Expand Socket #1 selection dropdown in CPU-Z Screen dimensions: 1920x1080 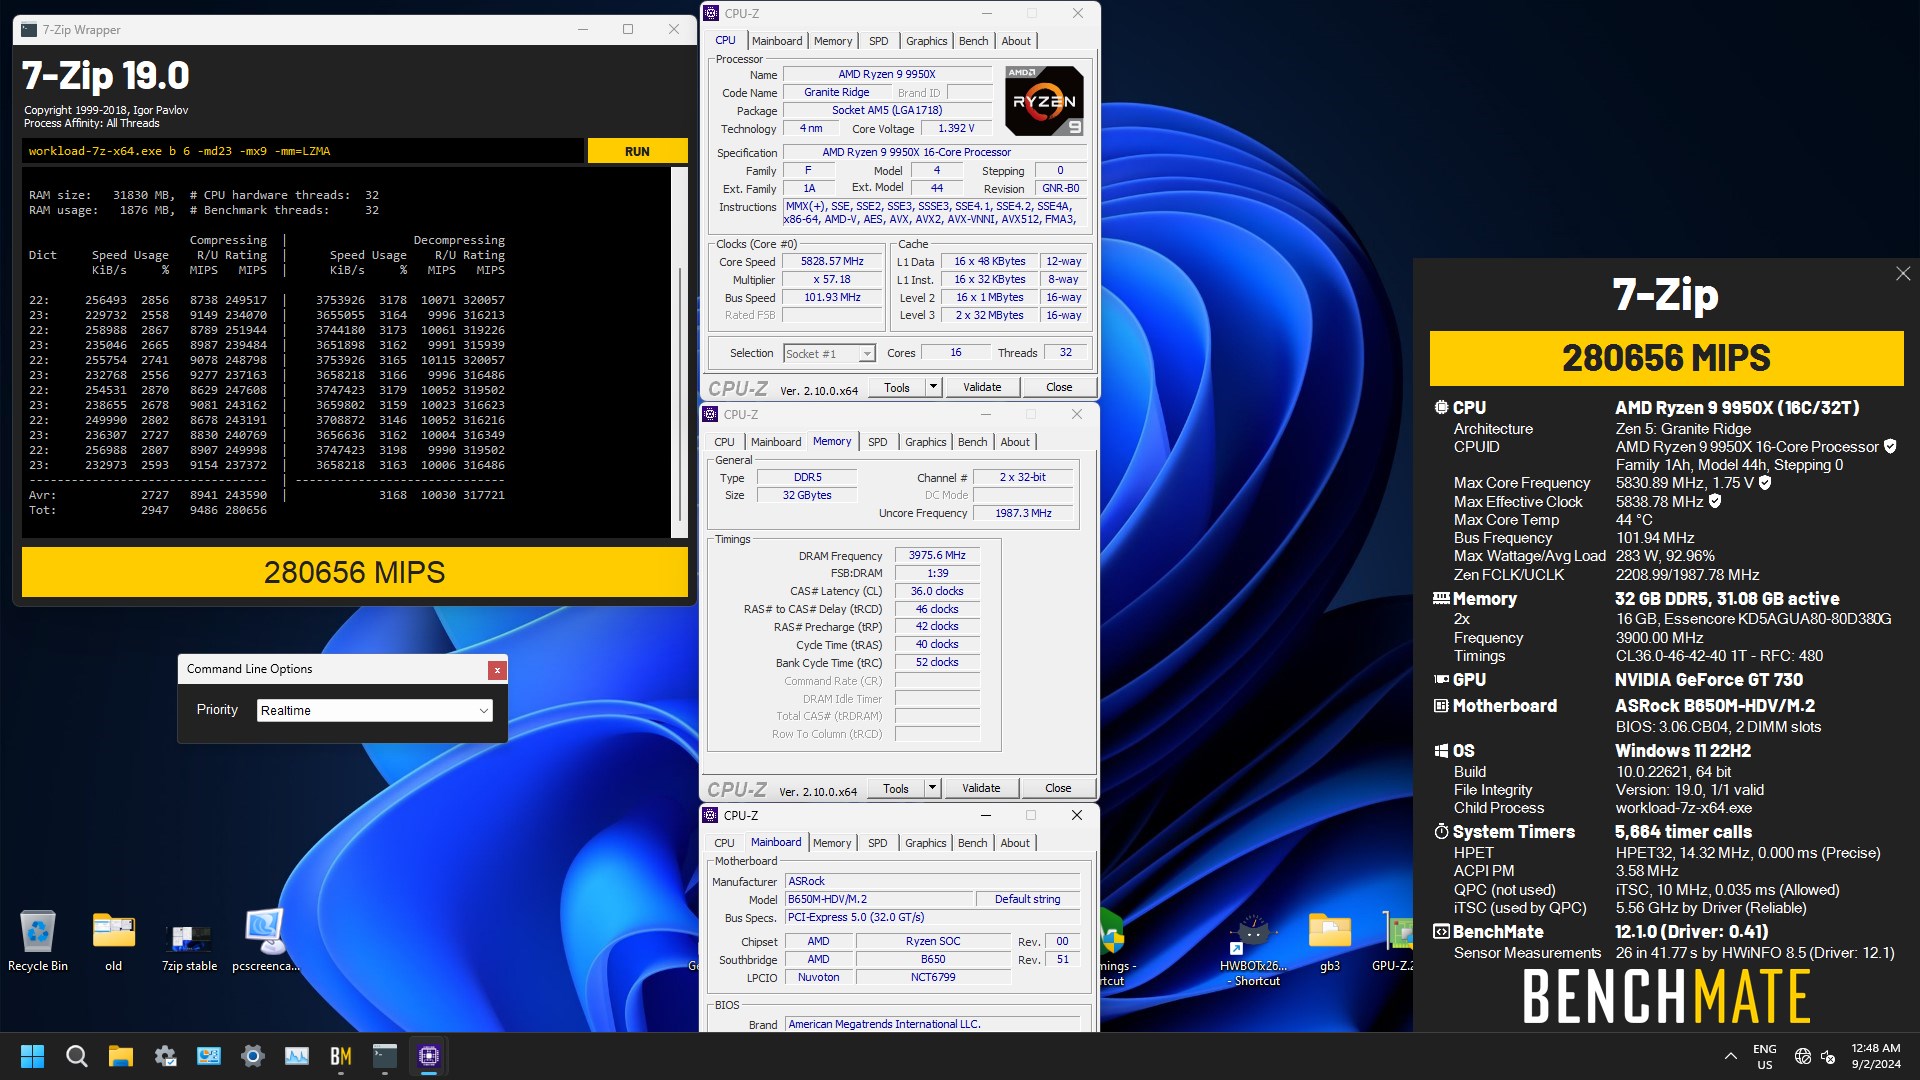coord(867,354)
